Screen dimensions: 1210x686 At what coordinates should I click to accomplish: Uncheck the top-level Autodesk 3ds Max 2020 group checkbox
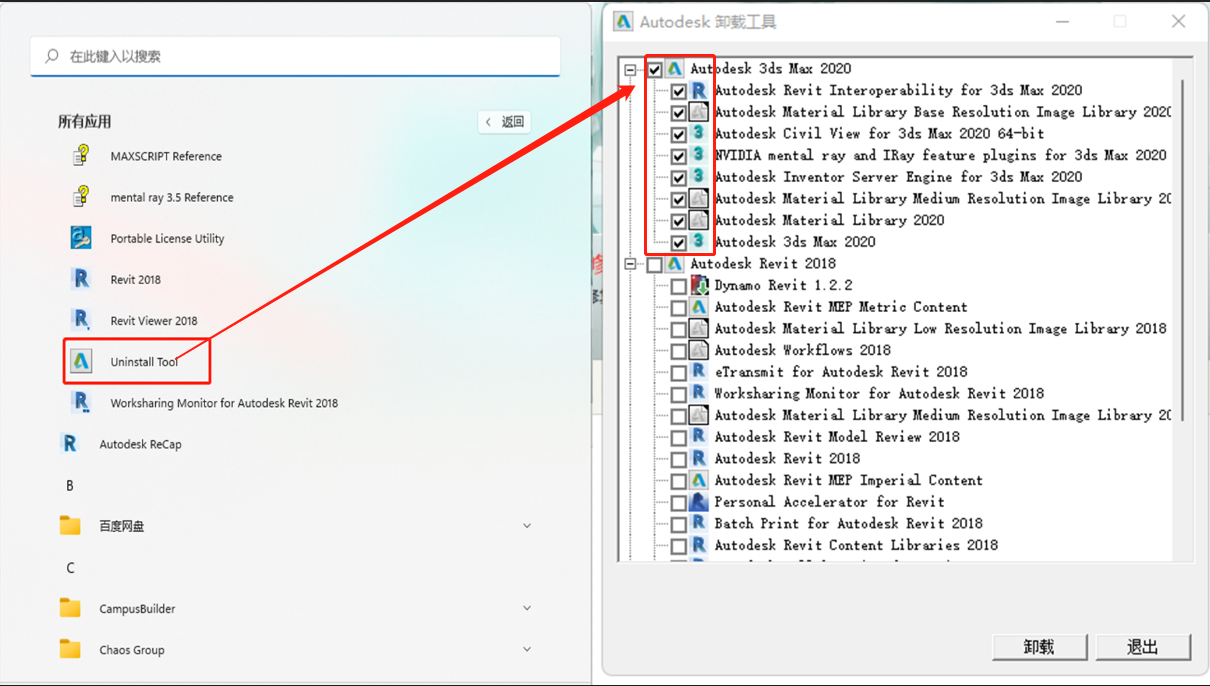655,69
